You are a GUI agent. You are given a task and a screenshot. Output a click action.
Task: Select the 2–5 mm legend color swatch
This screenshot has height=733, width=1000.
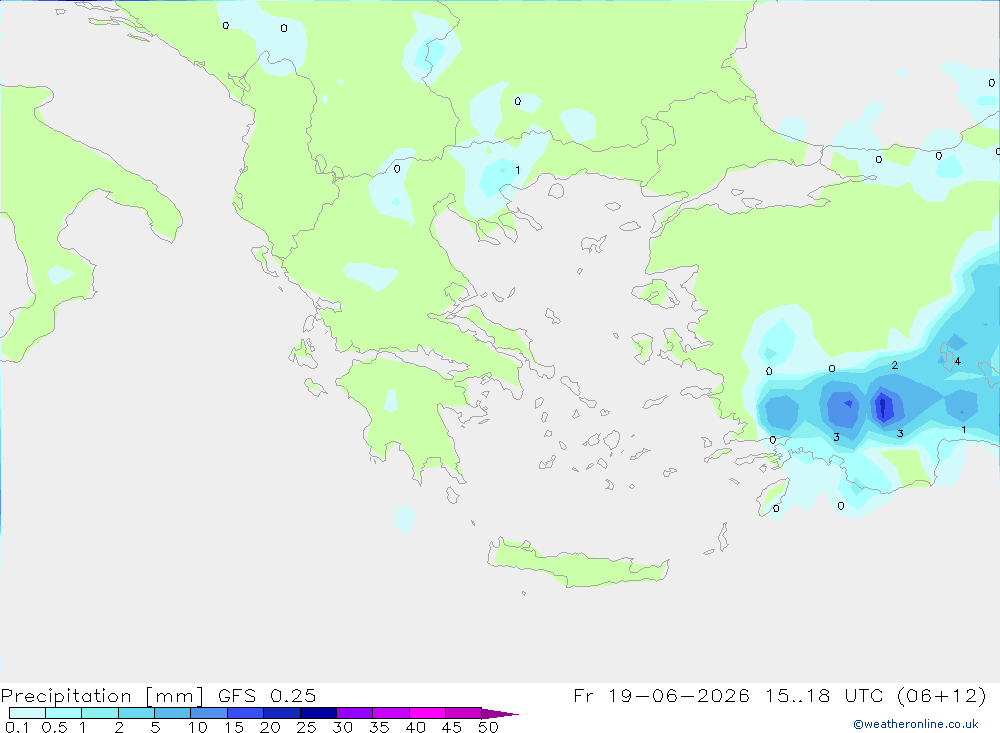point(136,713)
